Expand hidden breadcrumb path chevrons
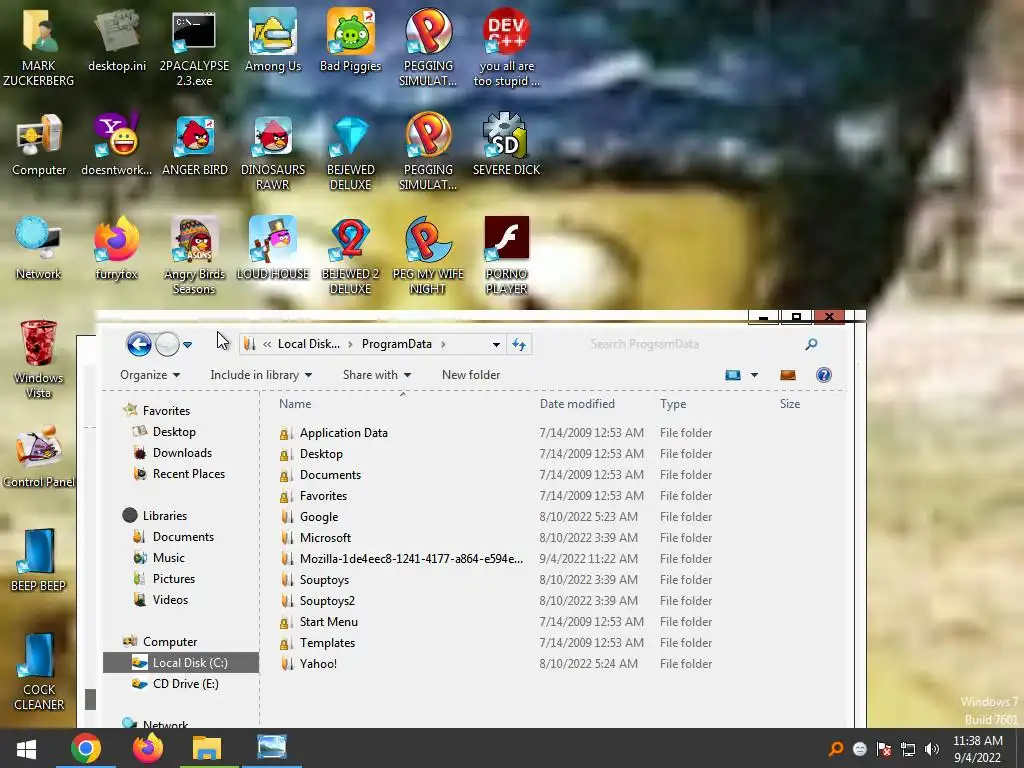Viewport: 1024px width, 768px height. click(266, 344)
